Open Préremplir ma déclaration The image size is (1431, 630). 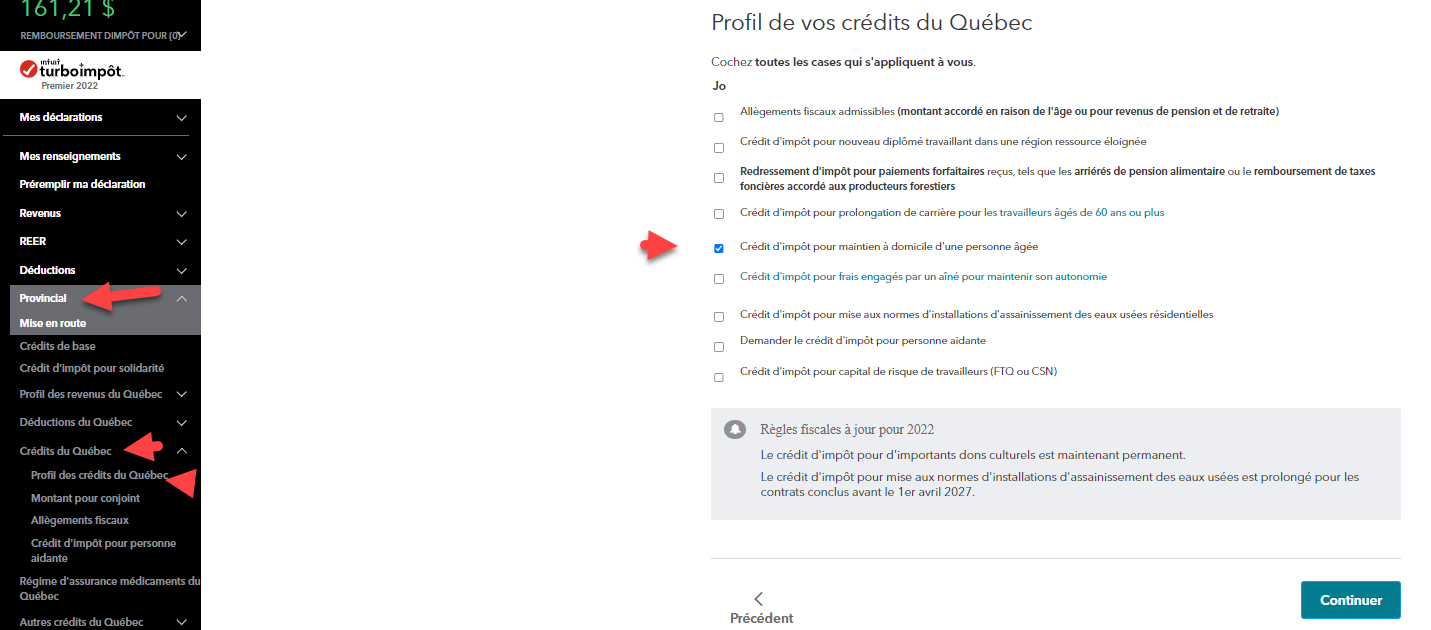tap(82, 184)
